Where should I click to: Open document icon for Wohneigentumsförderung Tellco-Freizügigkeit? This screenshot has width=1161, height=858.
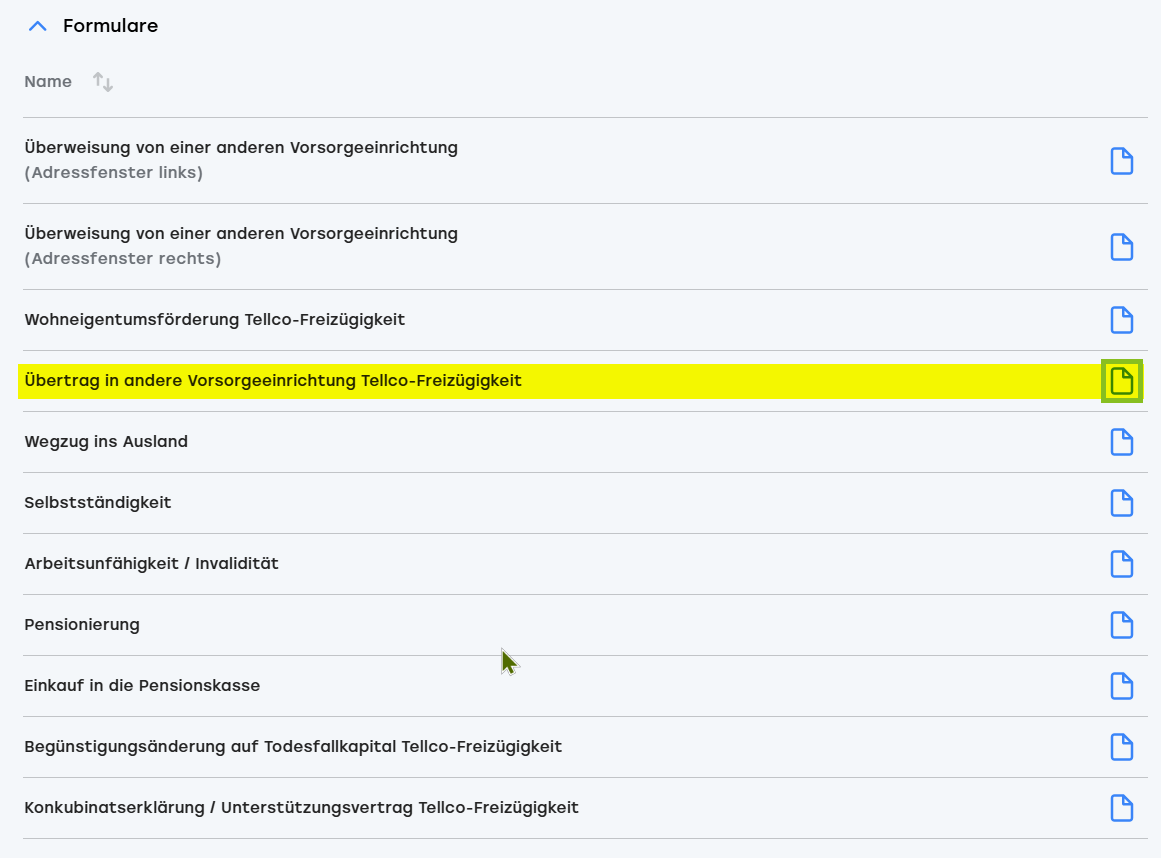[1122, 320]
